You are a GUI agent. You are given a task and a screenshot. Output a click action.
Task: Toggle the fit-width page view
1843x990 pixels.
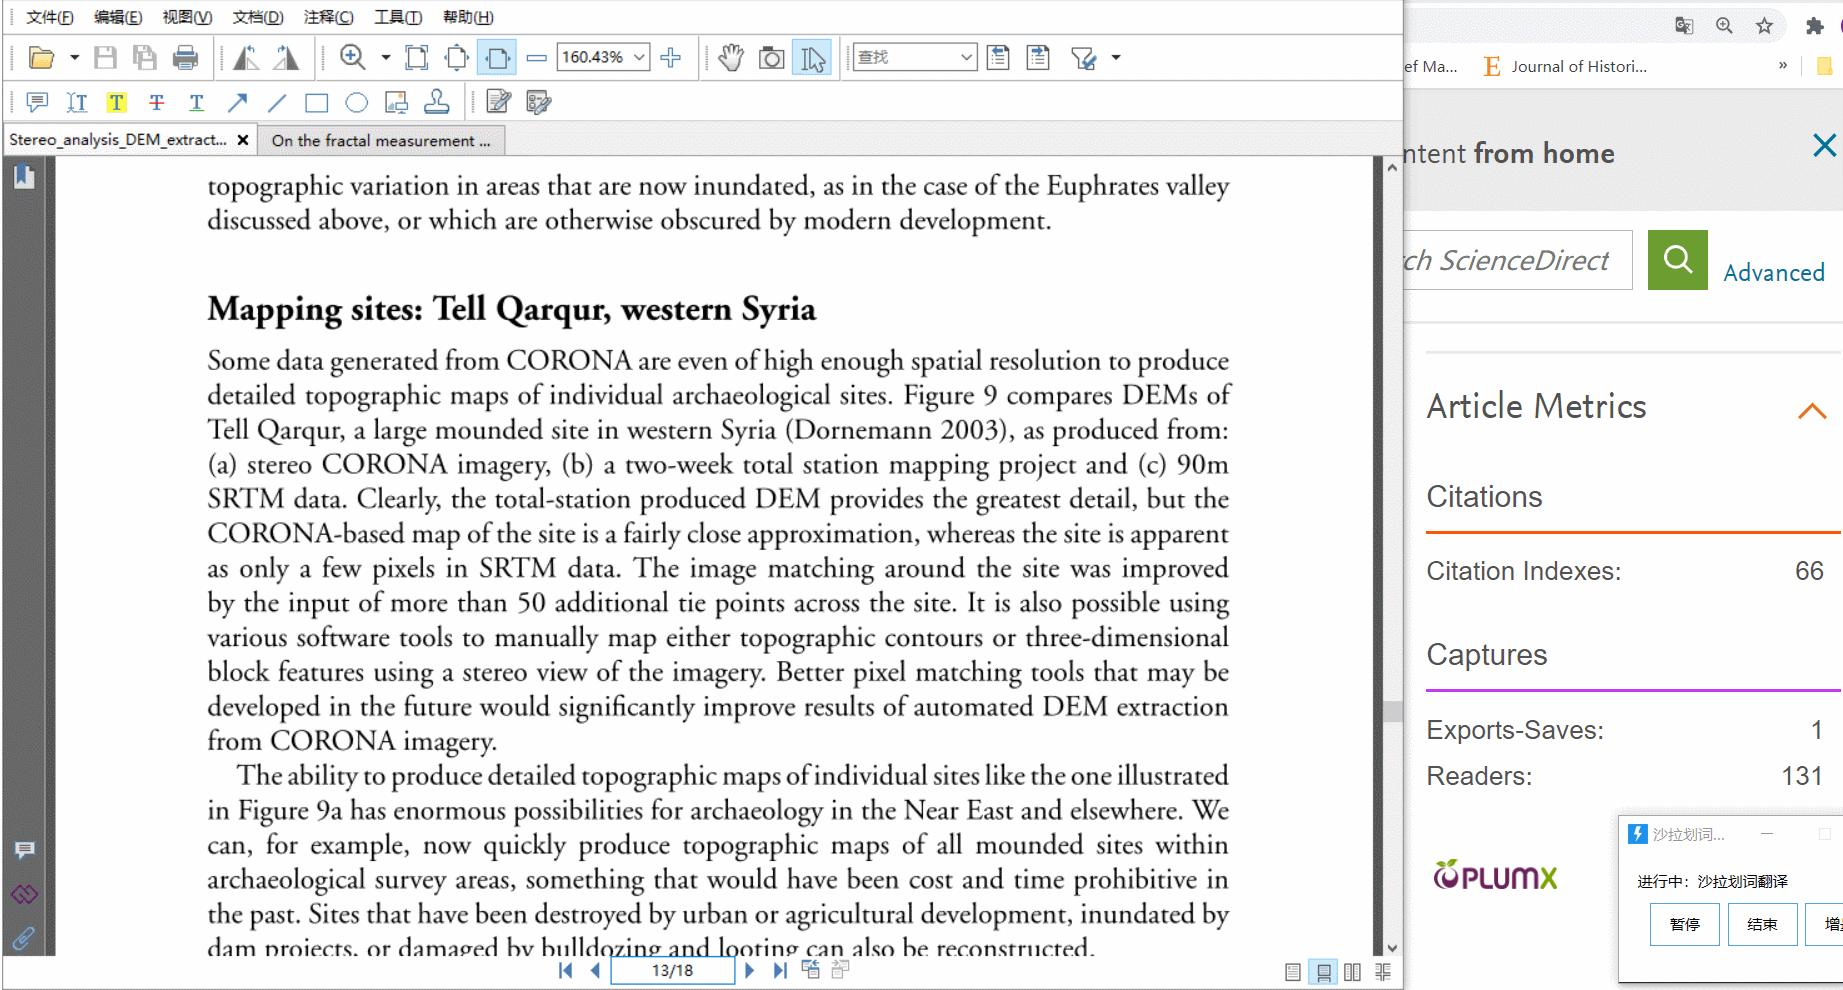(x=497, y=58)
